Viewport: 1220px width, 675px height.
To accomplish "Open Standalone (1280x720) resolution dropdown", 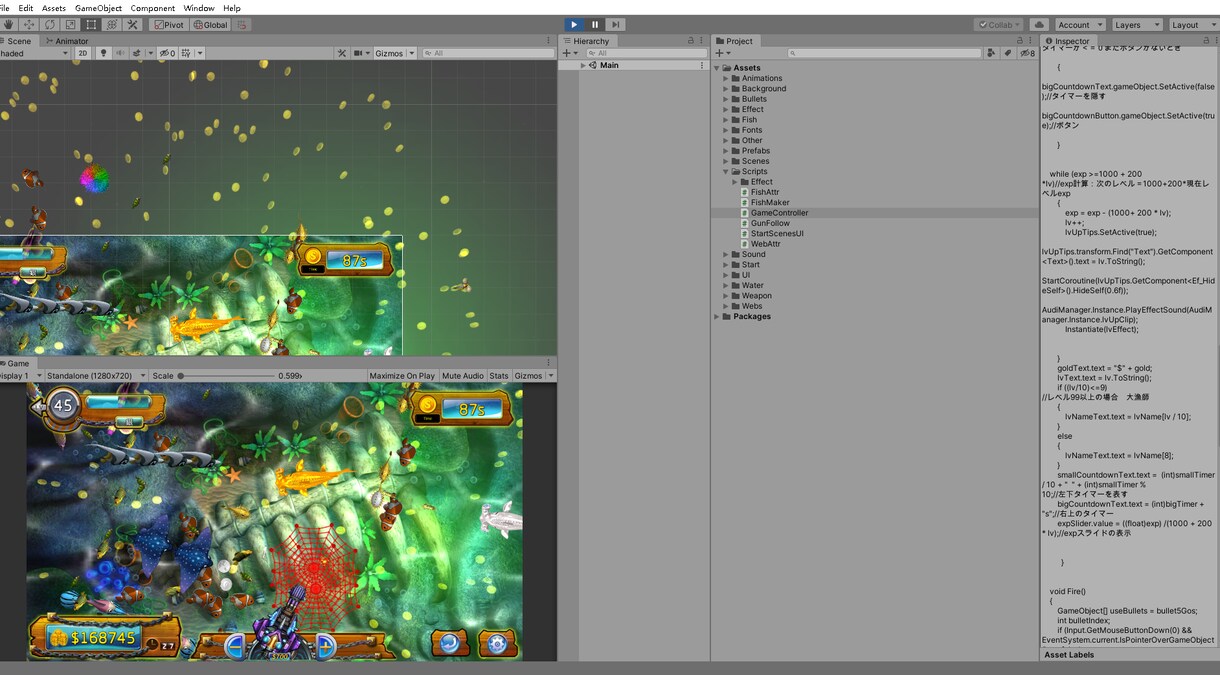I will pyautogui.click(x=96, y=376).
